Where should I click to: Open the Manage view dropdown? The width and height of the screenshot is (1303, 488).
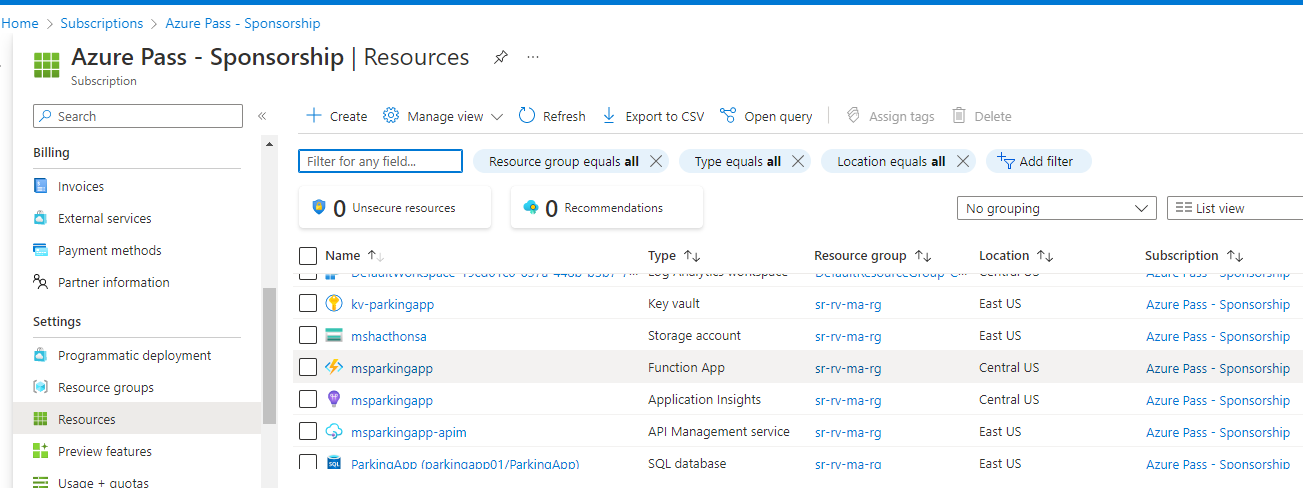pyautogui.click(x=443, y=116)
